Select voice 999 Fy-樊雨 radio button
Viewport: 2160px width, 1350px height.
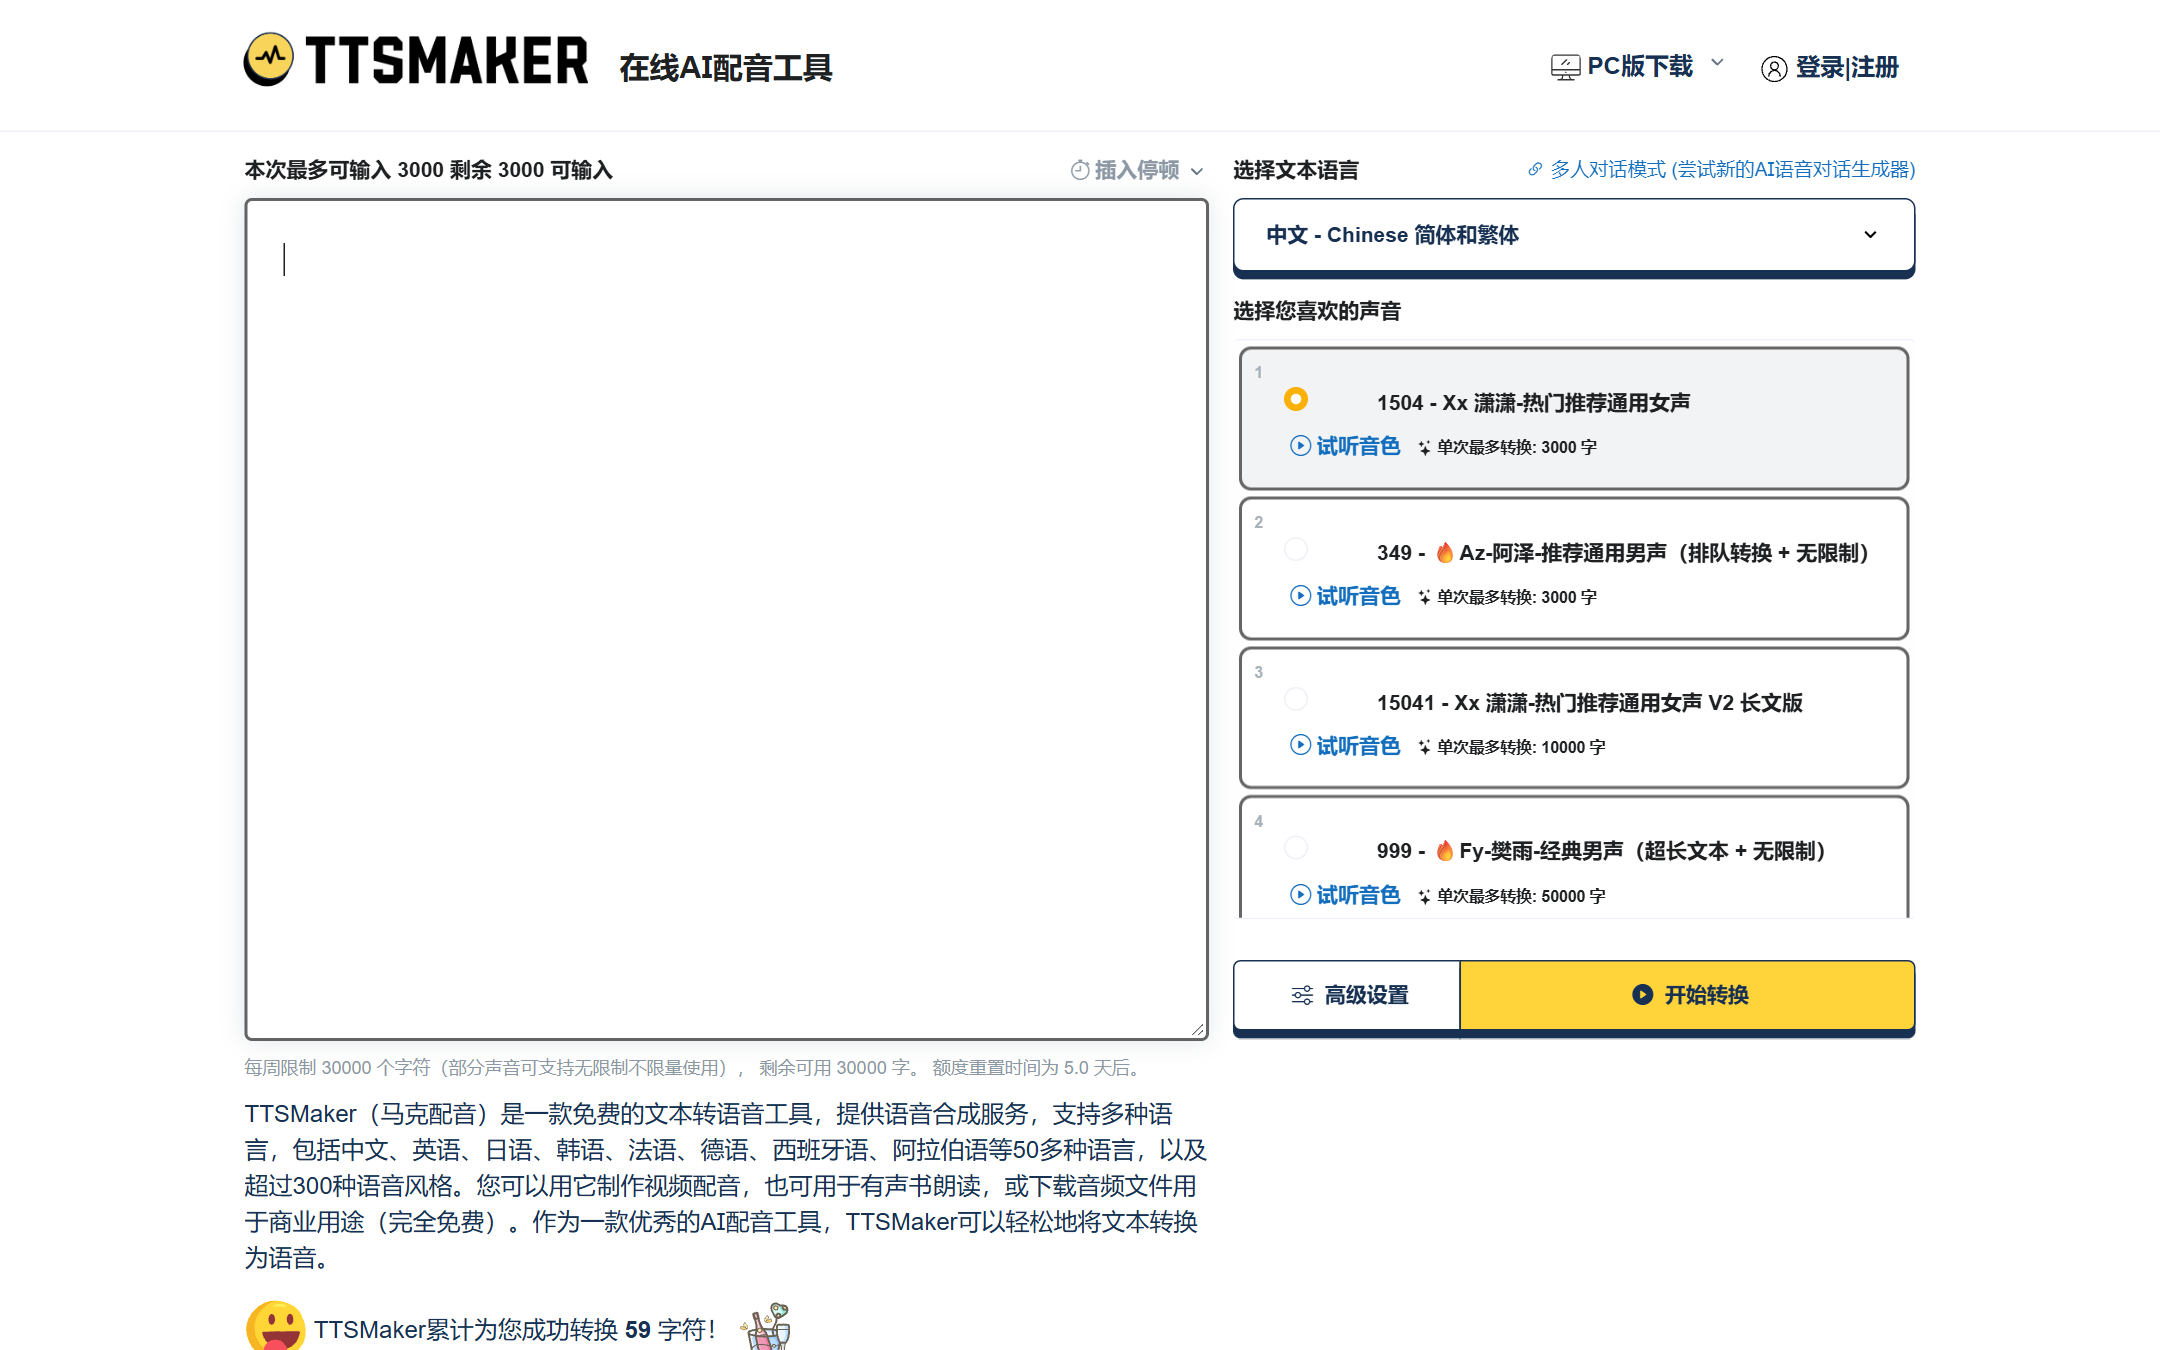[x=1296, y=848]
